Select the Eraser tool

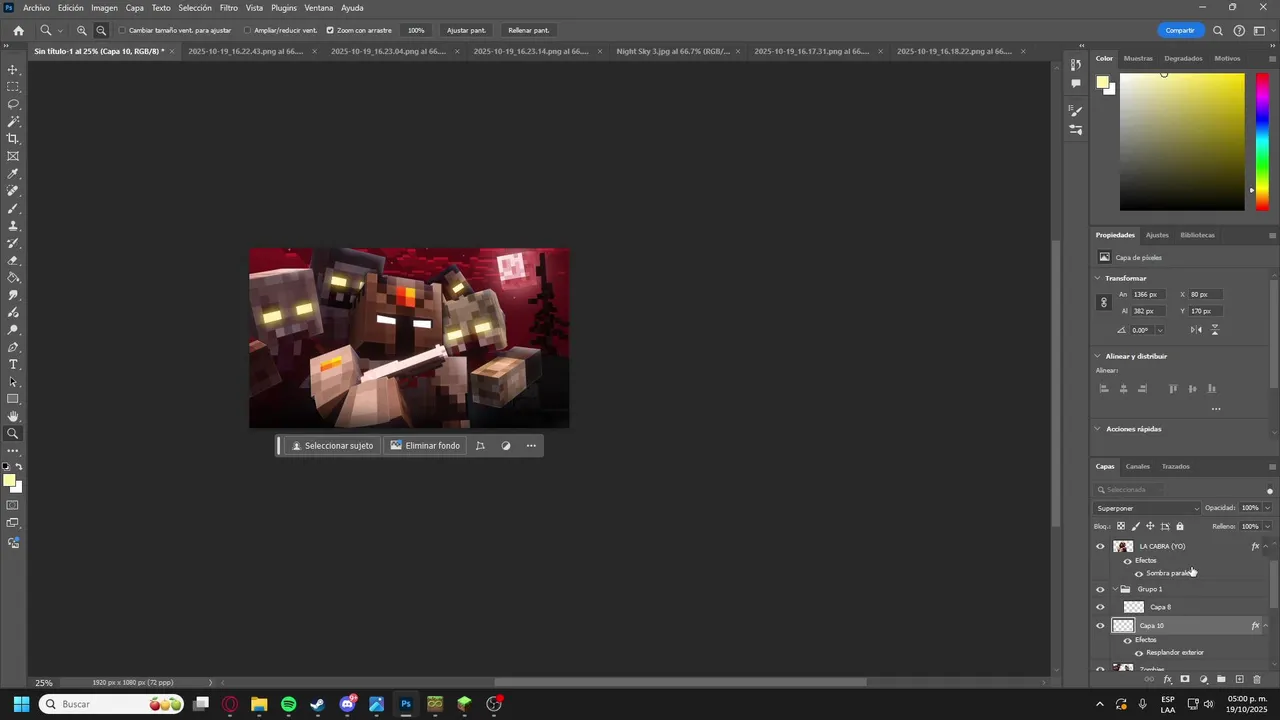pyautogui.click(x=13, y=261)
